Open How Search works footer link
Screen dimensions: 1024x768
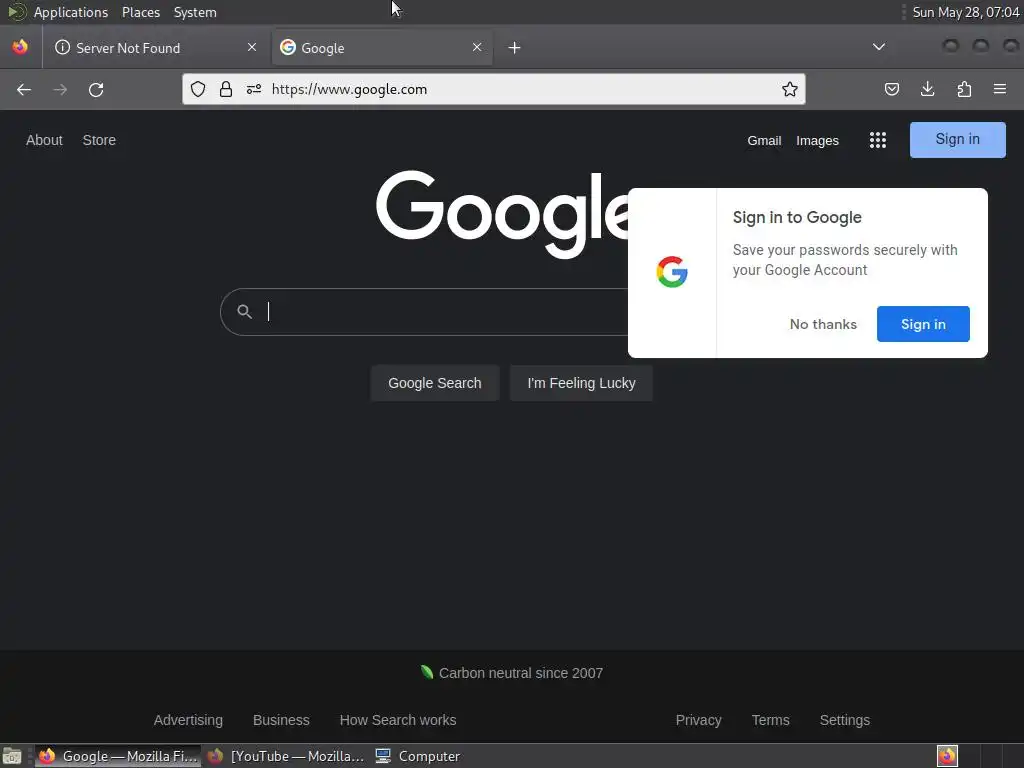click(x=398, y=720)
